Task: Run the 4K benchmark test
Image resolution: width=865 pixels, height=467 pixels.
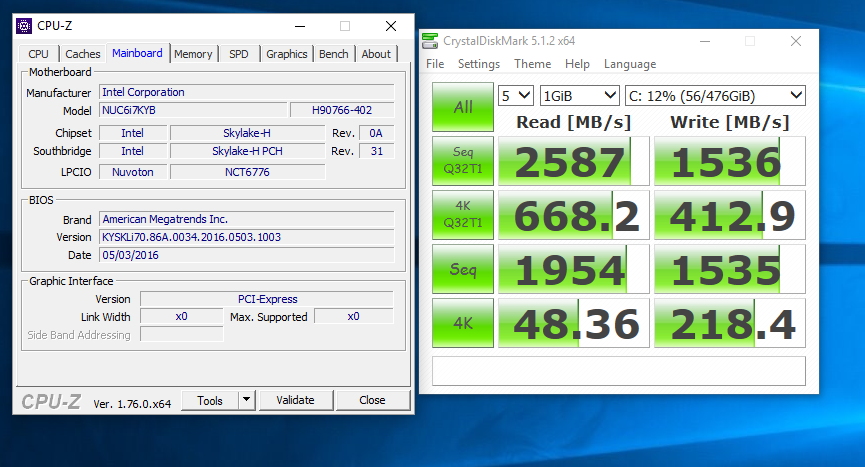Action: click(462, 324)
